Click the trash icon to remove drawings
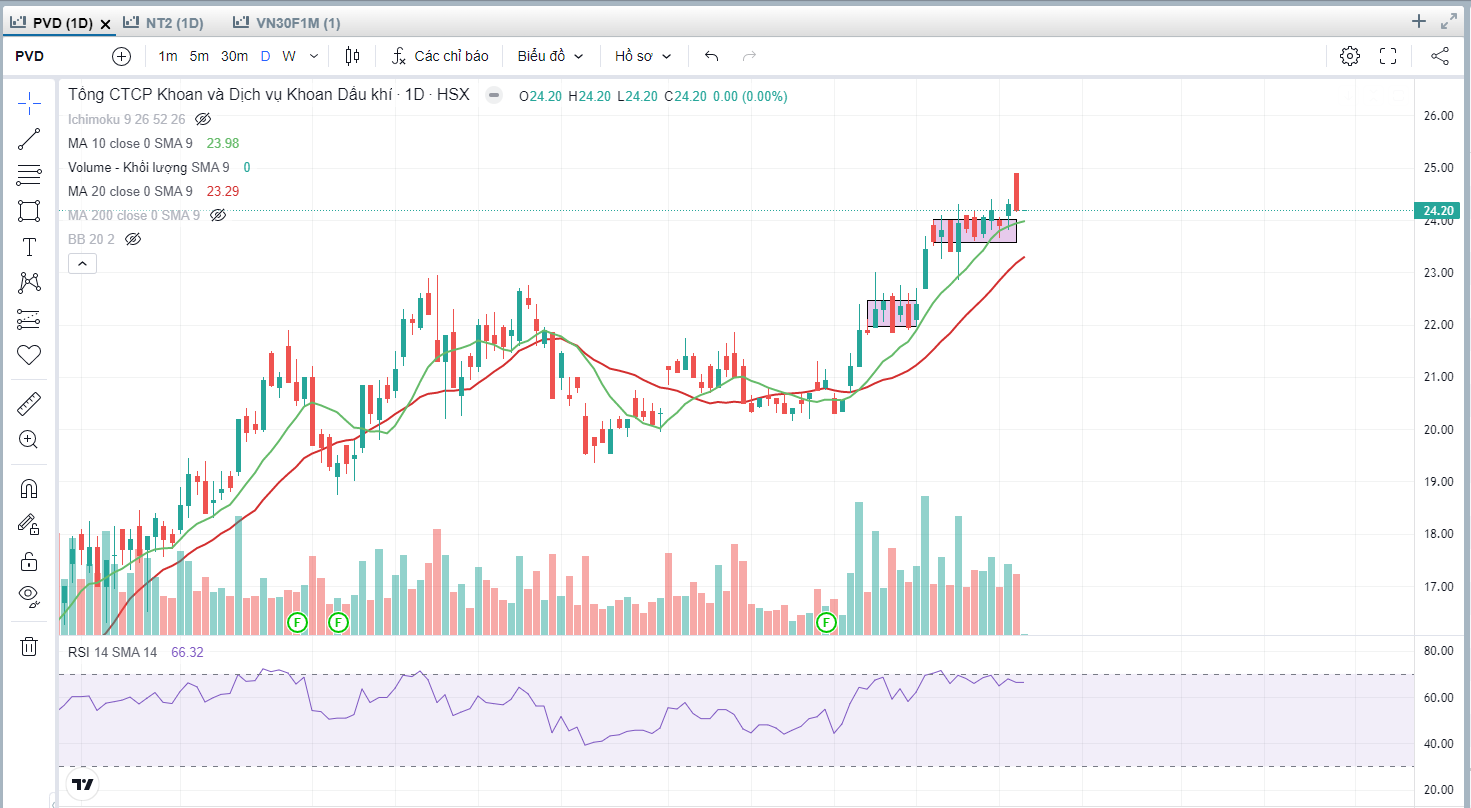Screen dimensions: 1471x808 29,646
